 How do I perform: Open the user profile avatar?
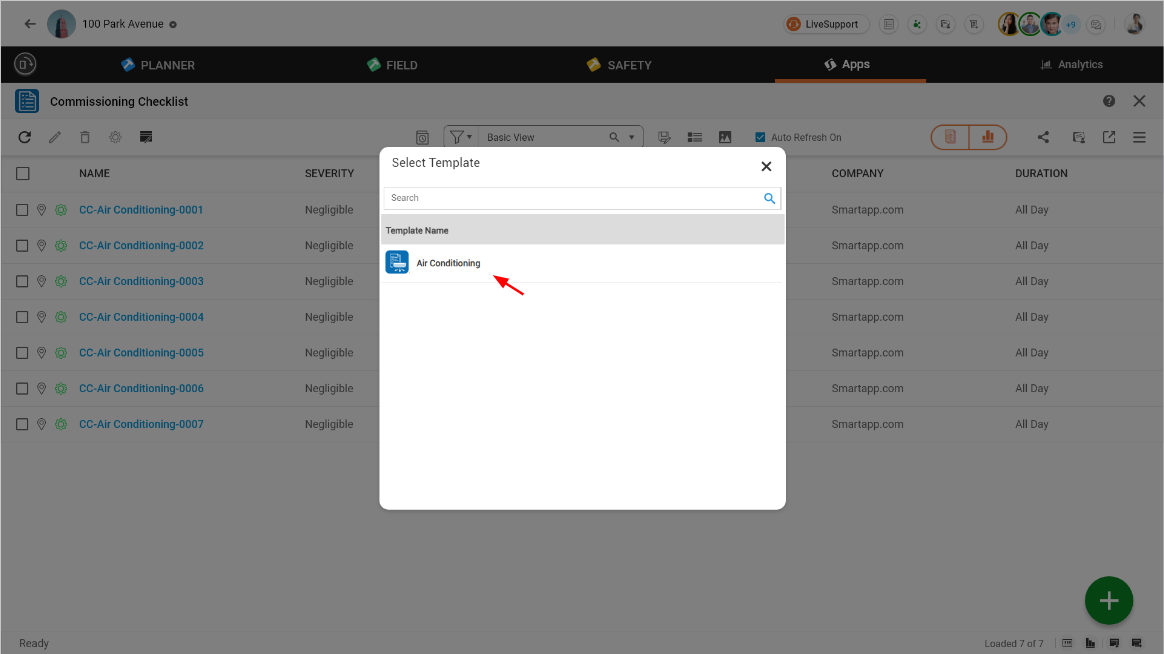[x=1134, y=24]
